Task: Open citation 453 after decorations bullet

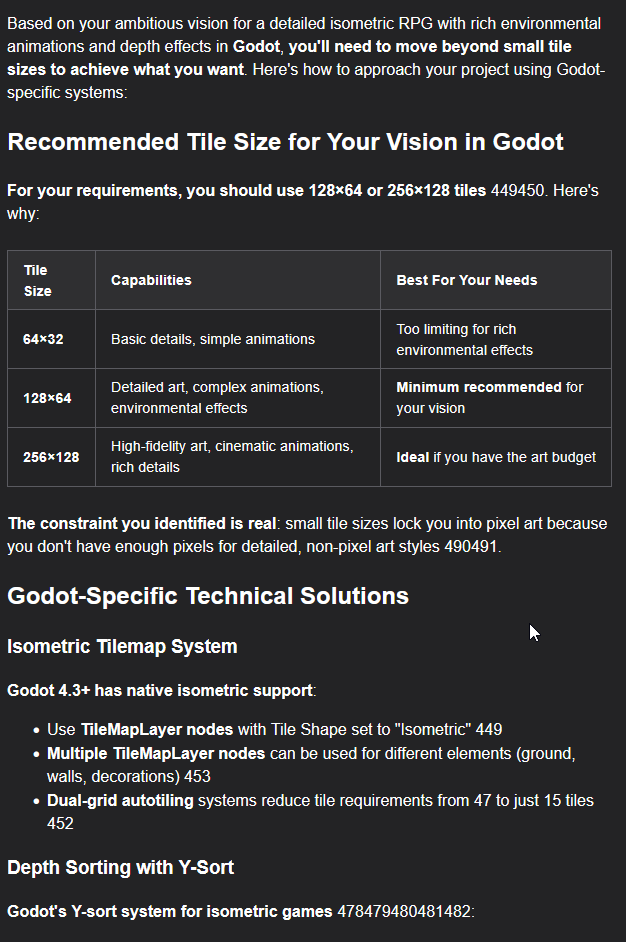Action: pyautogui.click(x=198, y=776)
